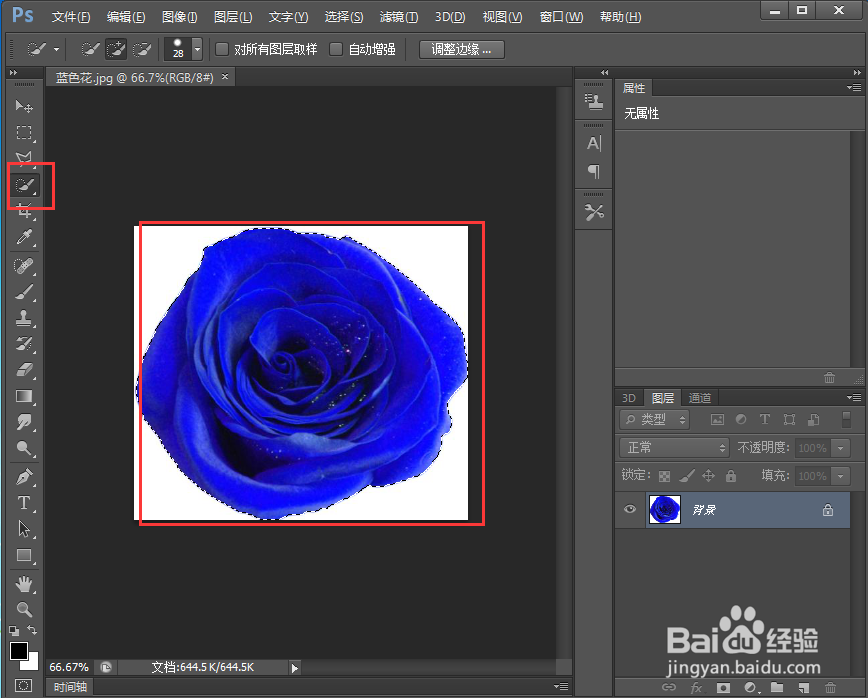Toggle lock image pixels brush icon
This screenshot has width=868, height=698.
686,475
